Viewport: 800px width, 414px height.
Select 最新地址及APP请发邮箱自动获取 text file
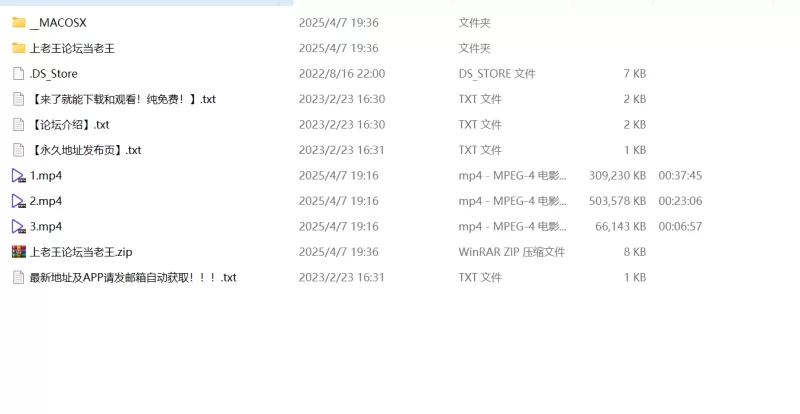pos(133,277)
